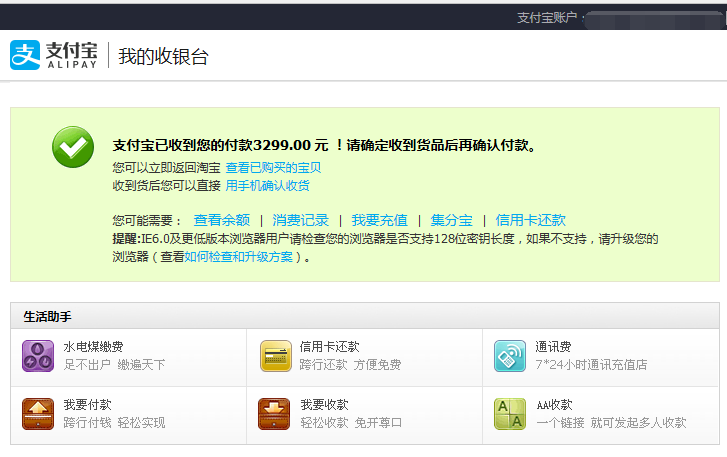Click the 生活助手 panel header

pos(365,316)
